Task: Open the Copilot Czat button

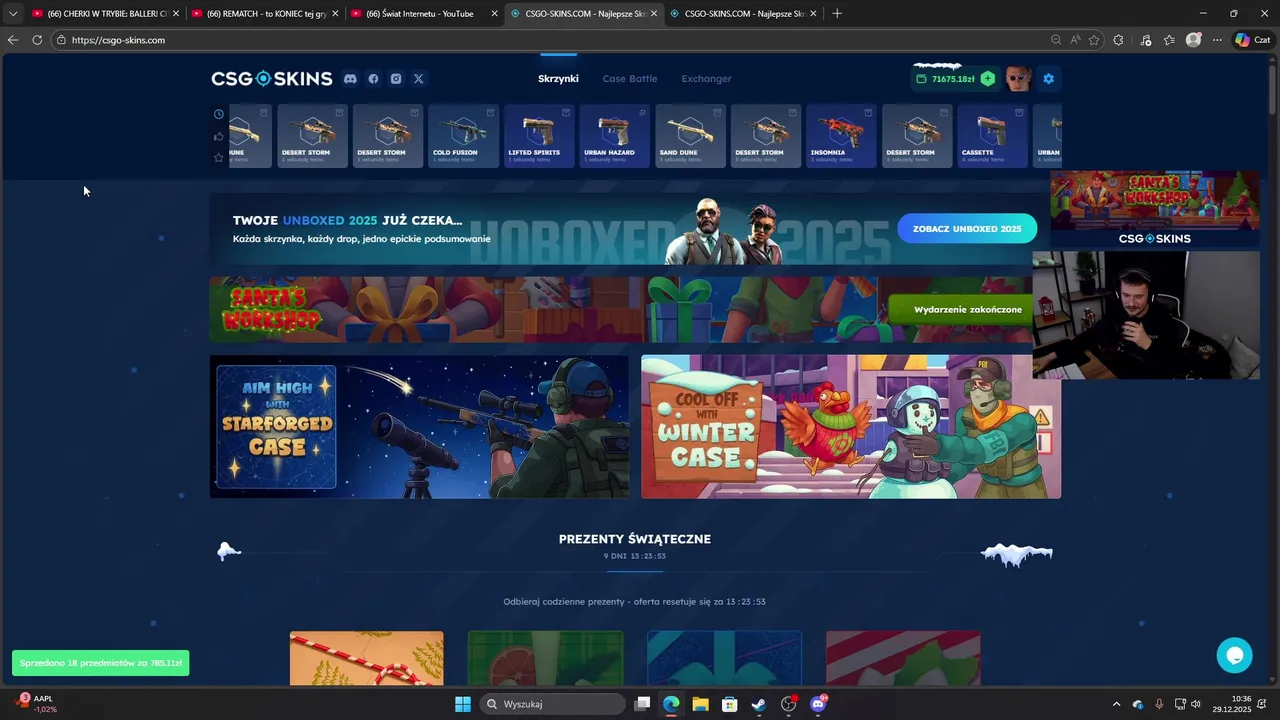Action: pos(1252,40)
